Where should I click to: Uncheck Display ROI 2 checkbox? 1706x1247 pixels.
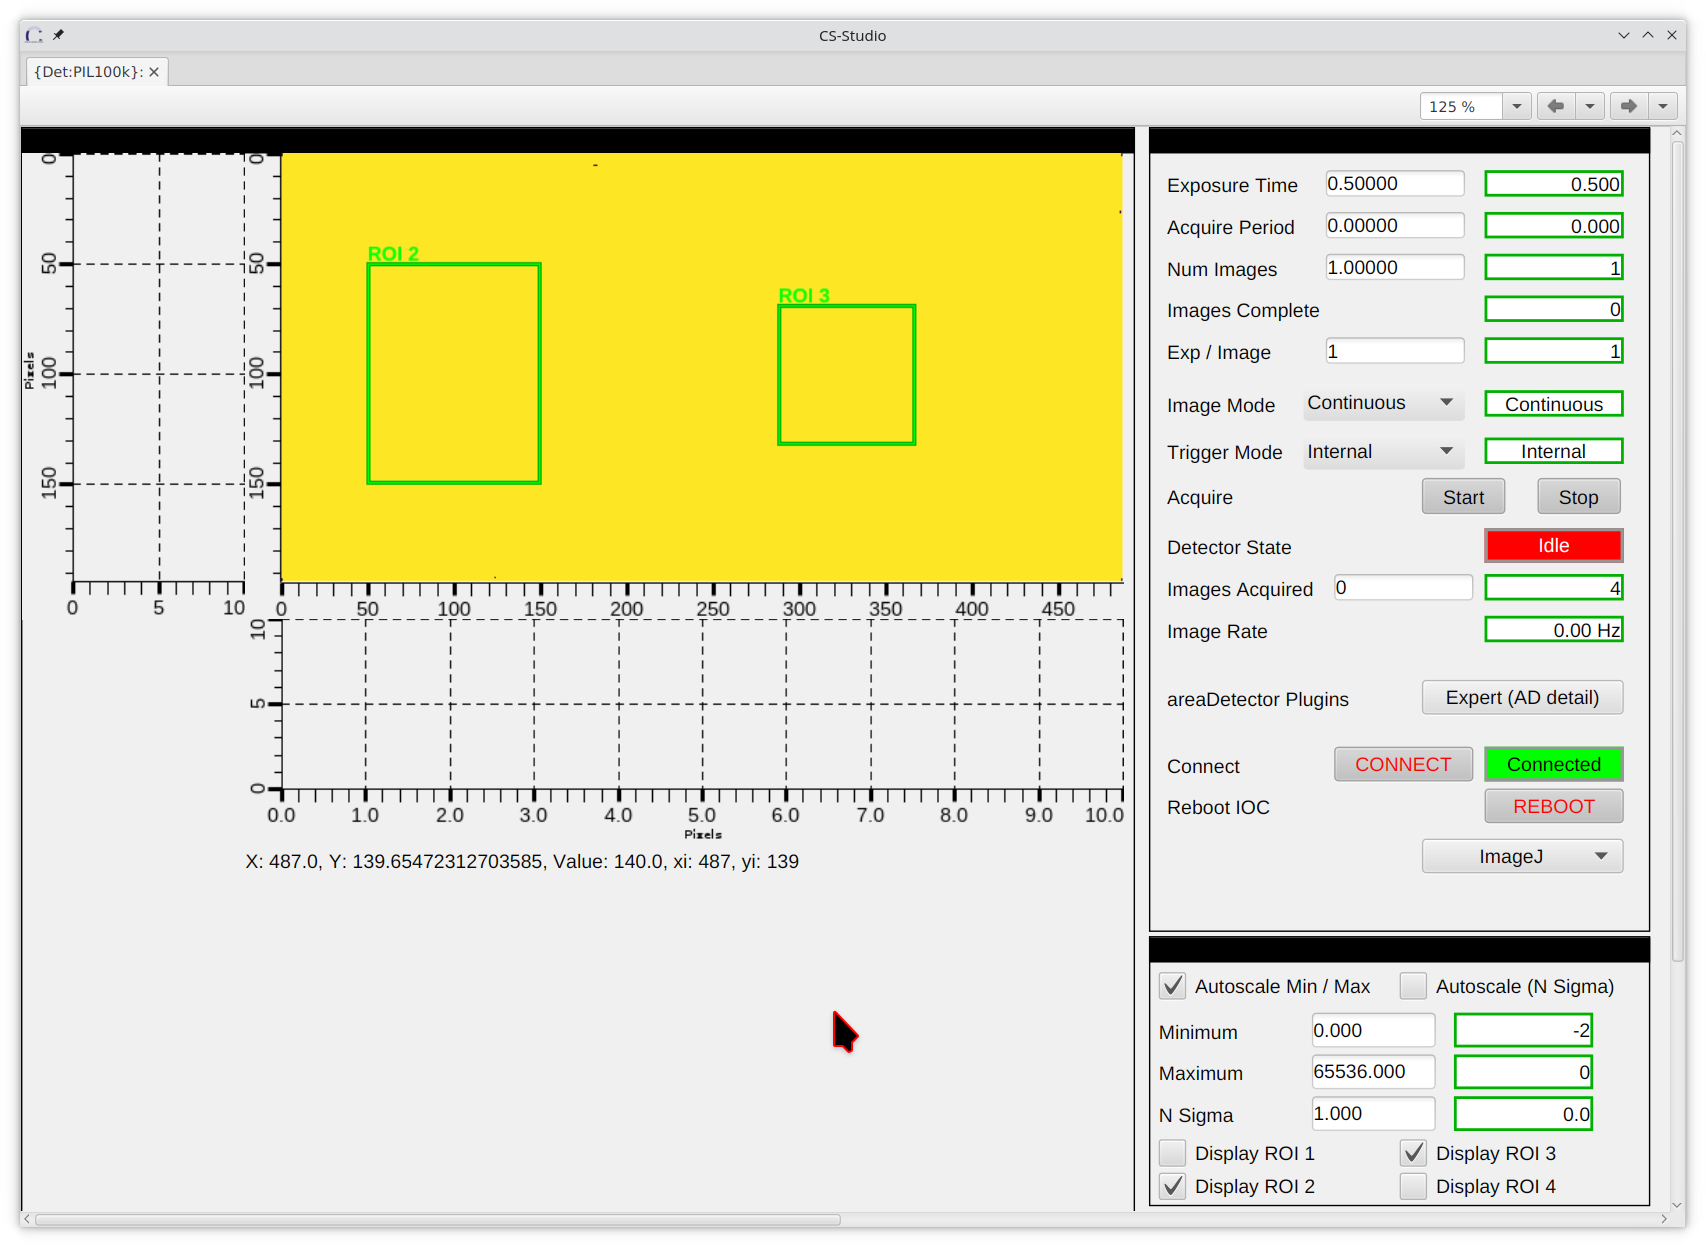[1173, 1186]
